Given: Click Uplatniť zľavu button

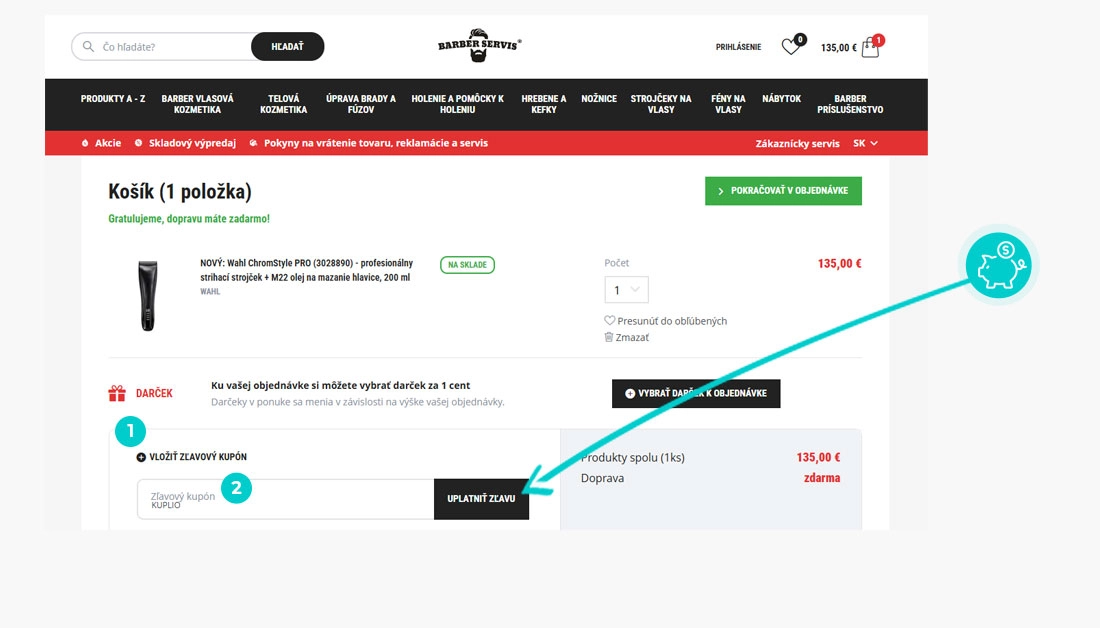Looking at the screenshot, I should pos(481,499).
